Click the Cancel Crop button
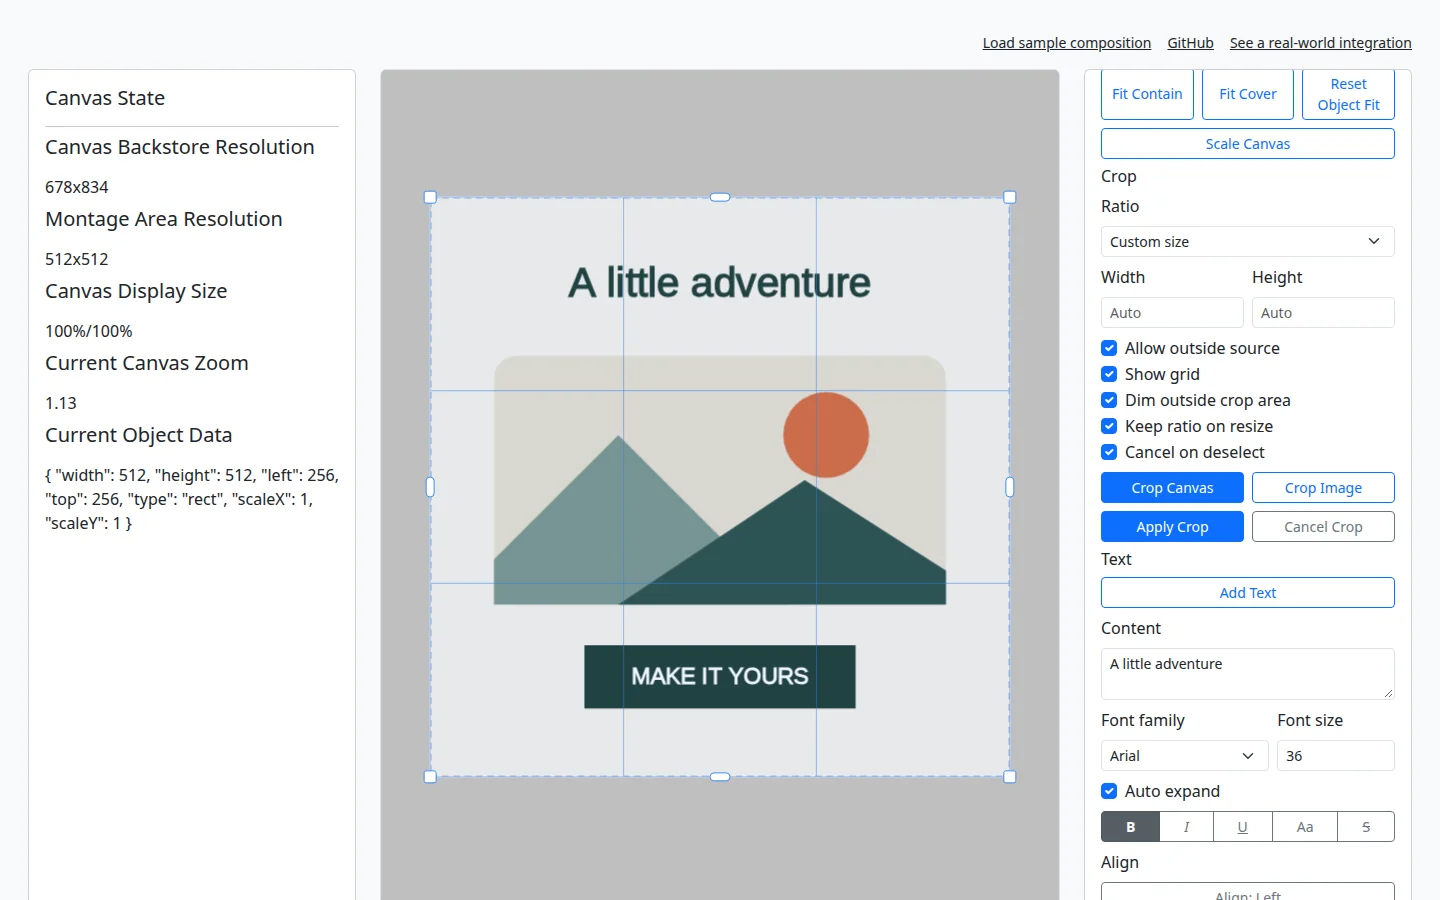Screen dimensions: 1440x900 pos(1323,527)
